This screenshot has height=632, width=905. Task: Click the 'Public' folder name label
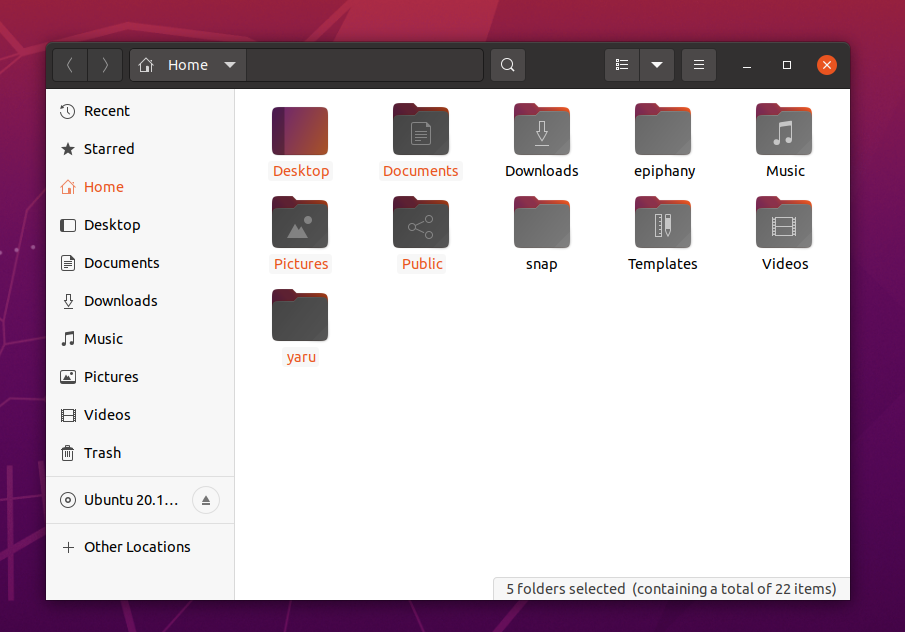422,264
